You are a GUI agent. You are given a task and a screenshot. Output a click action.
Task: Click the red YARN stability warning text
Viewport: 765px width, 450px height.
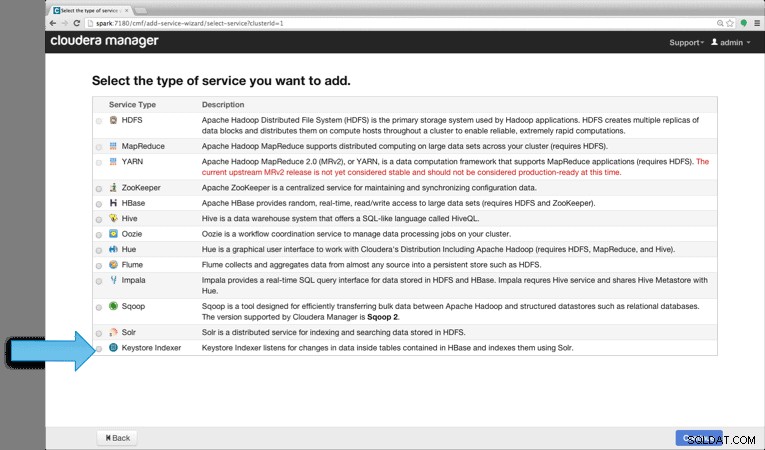411,172
